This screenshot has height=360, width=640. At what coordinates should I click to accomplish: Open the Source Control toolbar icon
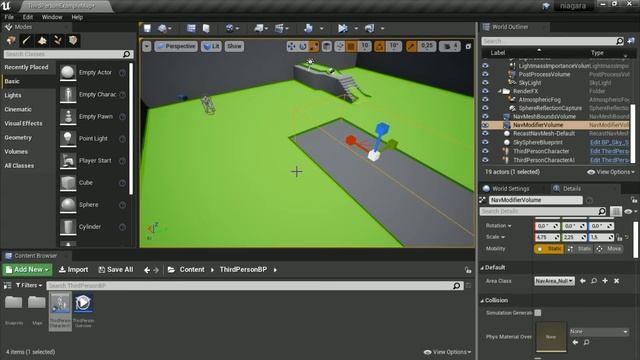[x=162, y=28]
